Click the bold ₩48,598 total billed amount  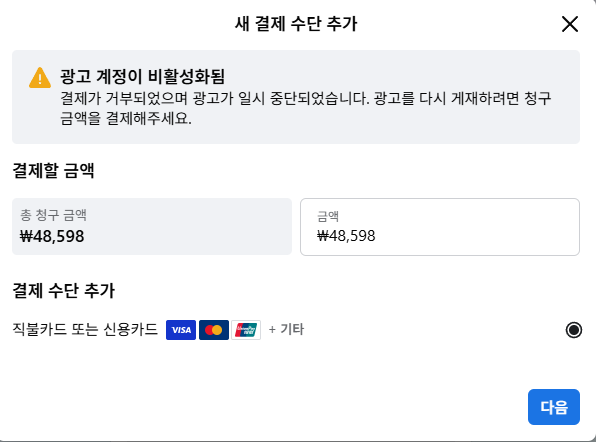coord(52,236)
